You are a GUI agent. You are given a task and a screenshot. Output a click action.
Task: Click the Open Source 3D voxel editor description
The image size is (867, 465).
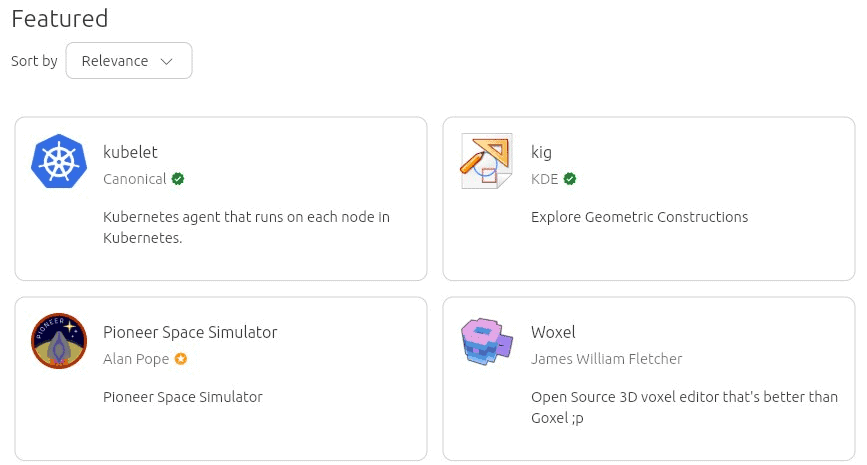point(685,407)
